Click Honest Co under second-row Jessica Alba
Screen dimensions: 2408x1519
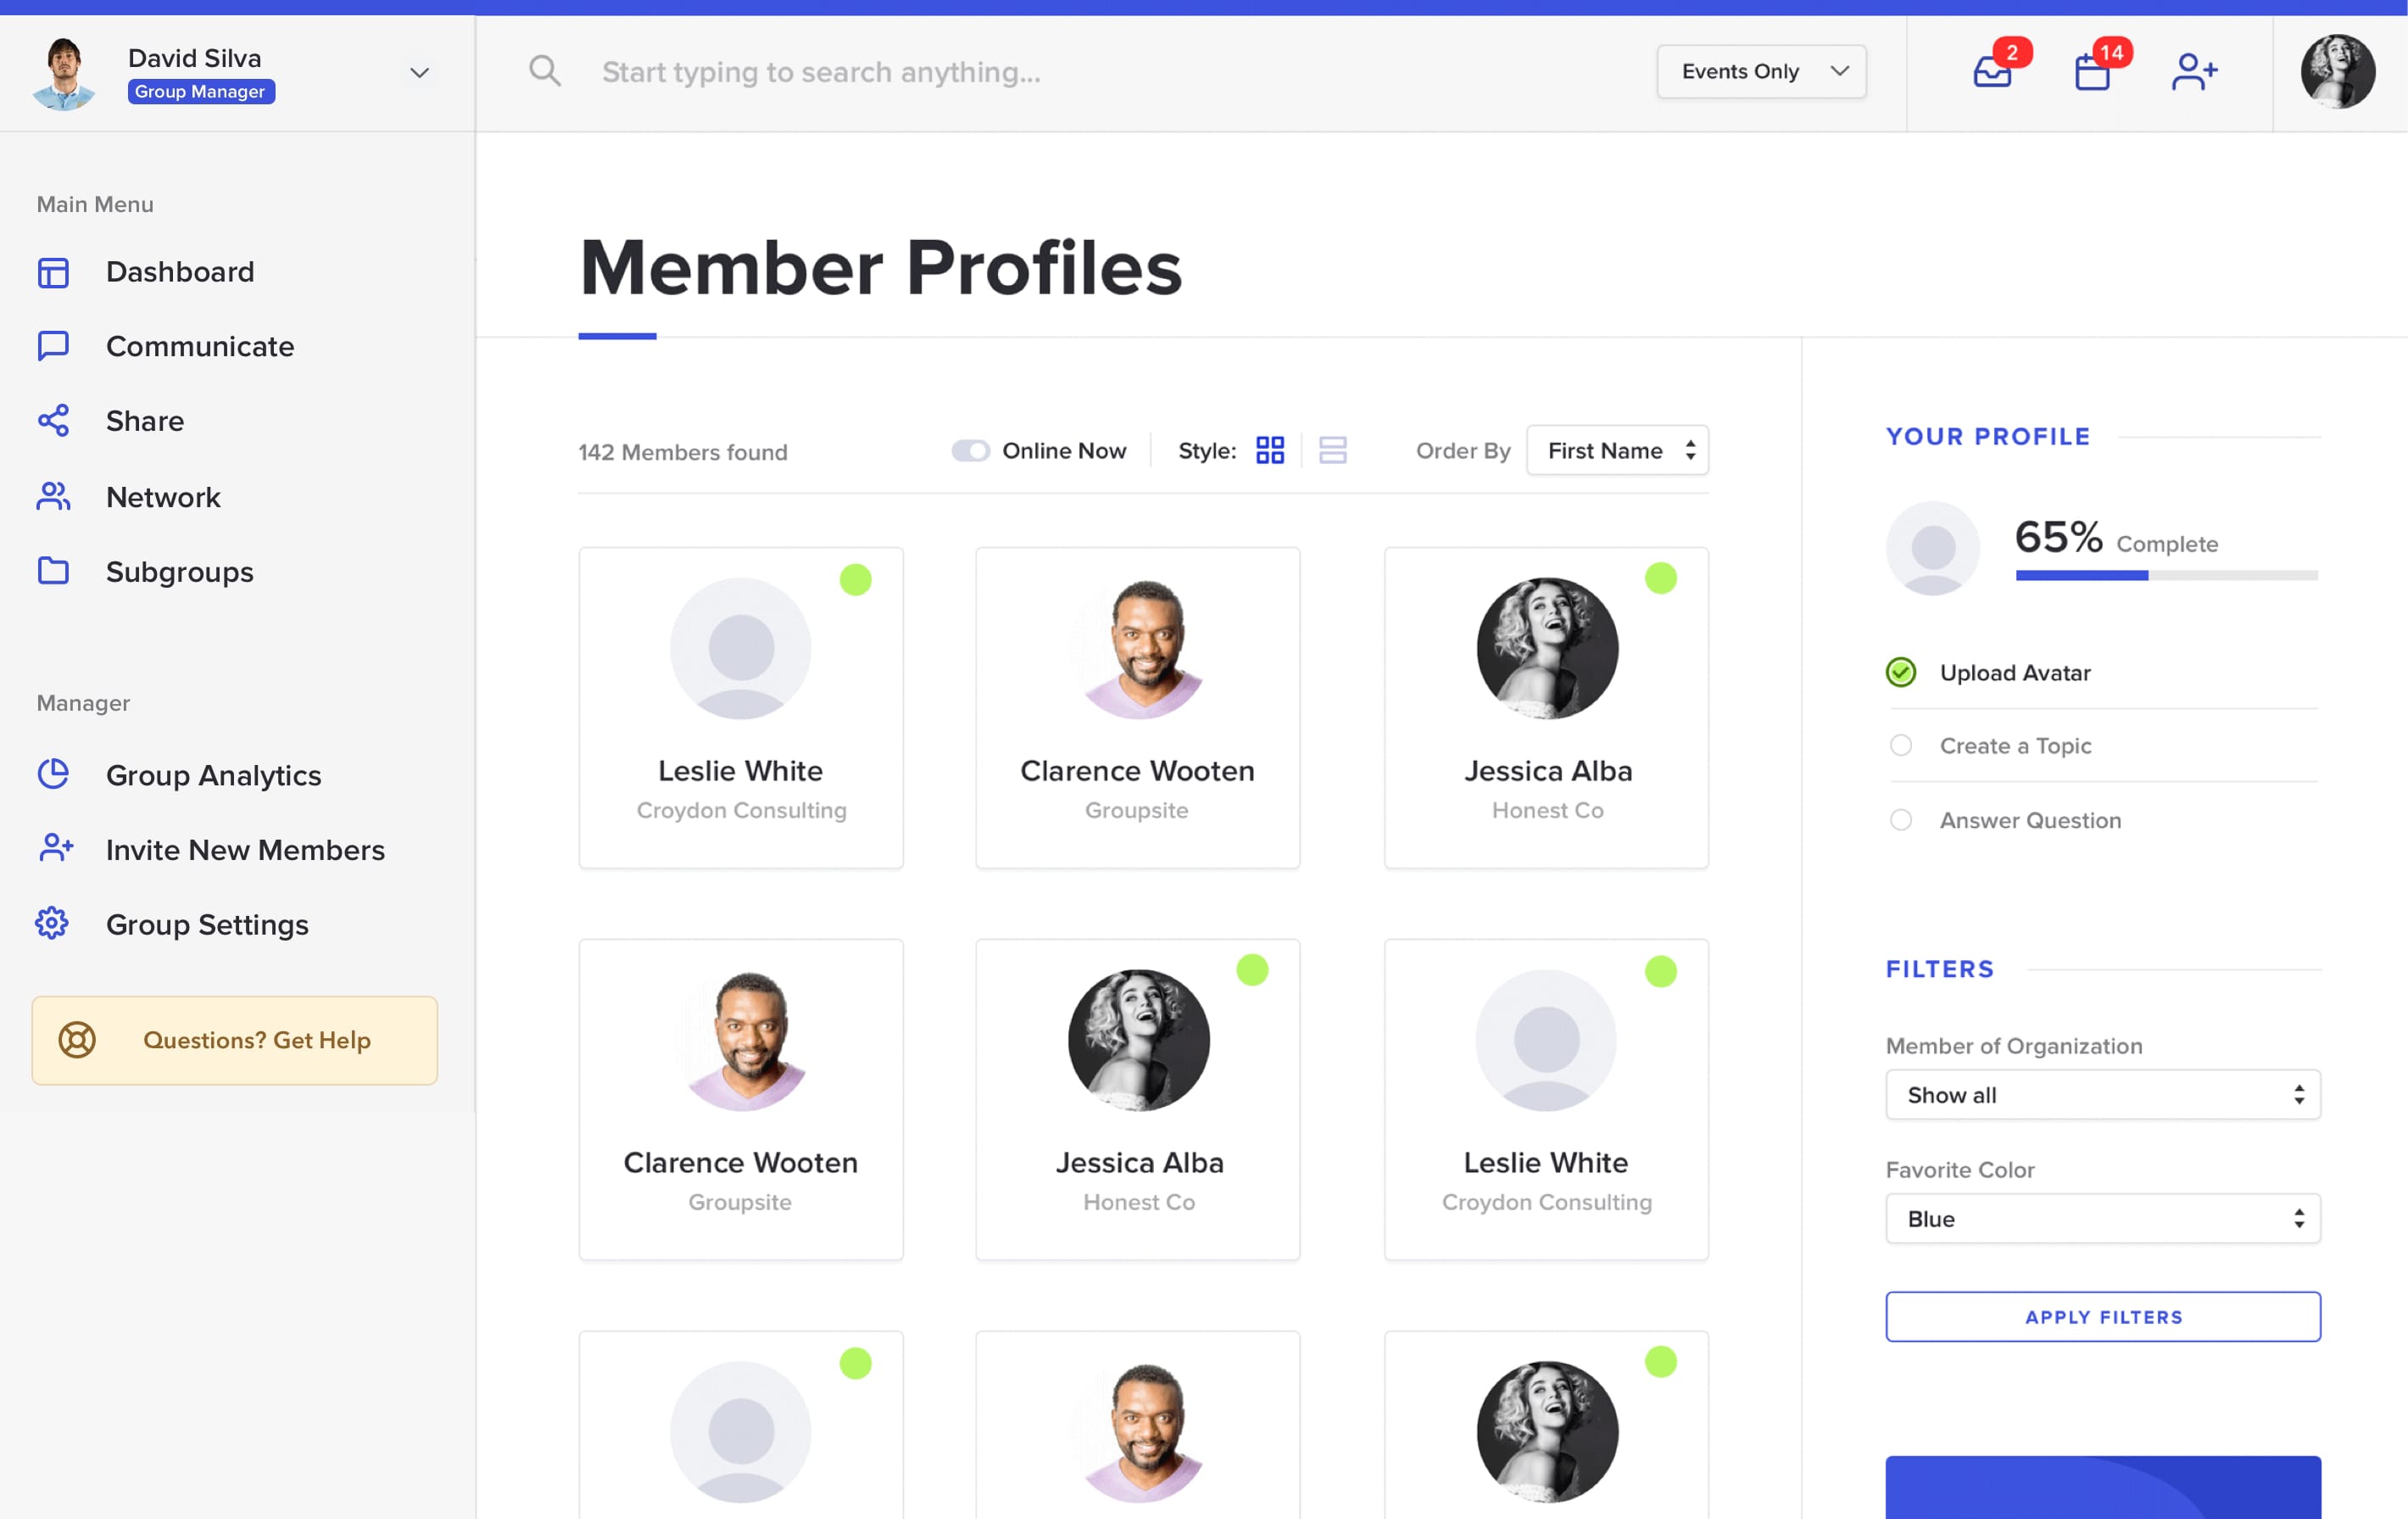pyautogui.click(x=1139, y=1202)
